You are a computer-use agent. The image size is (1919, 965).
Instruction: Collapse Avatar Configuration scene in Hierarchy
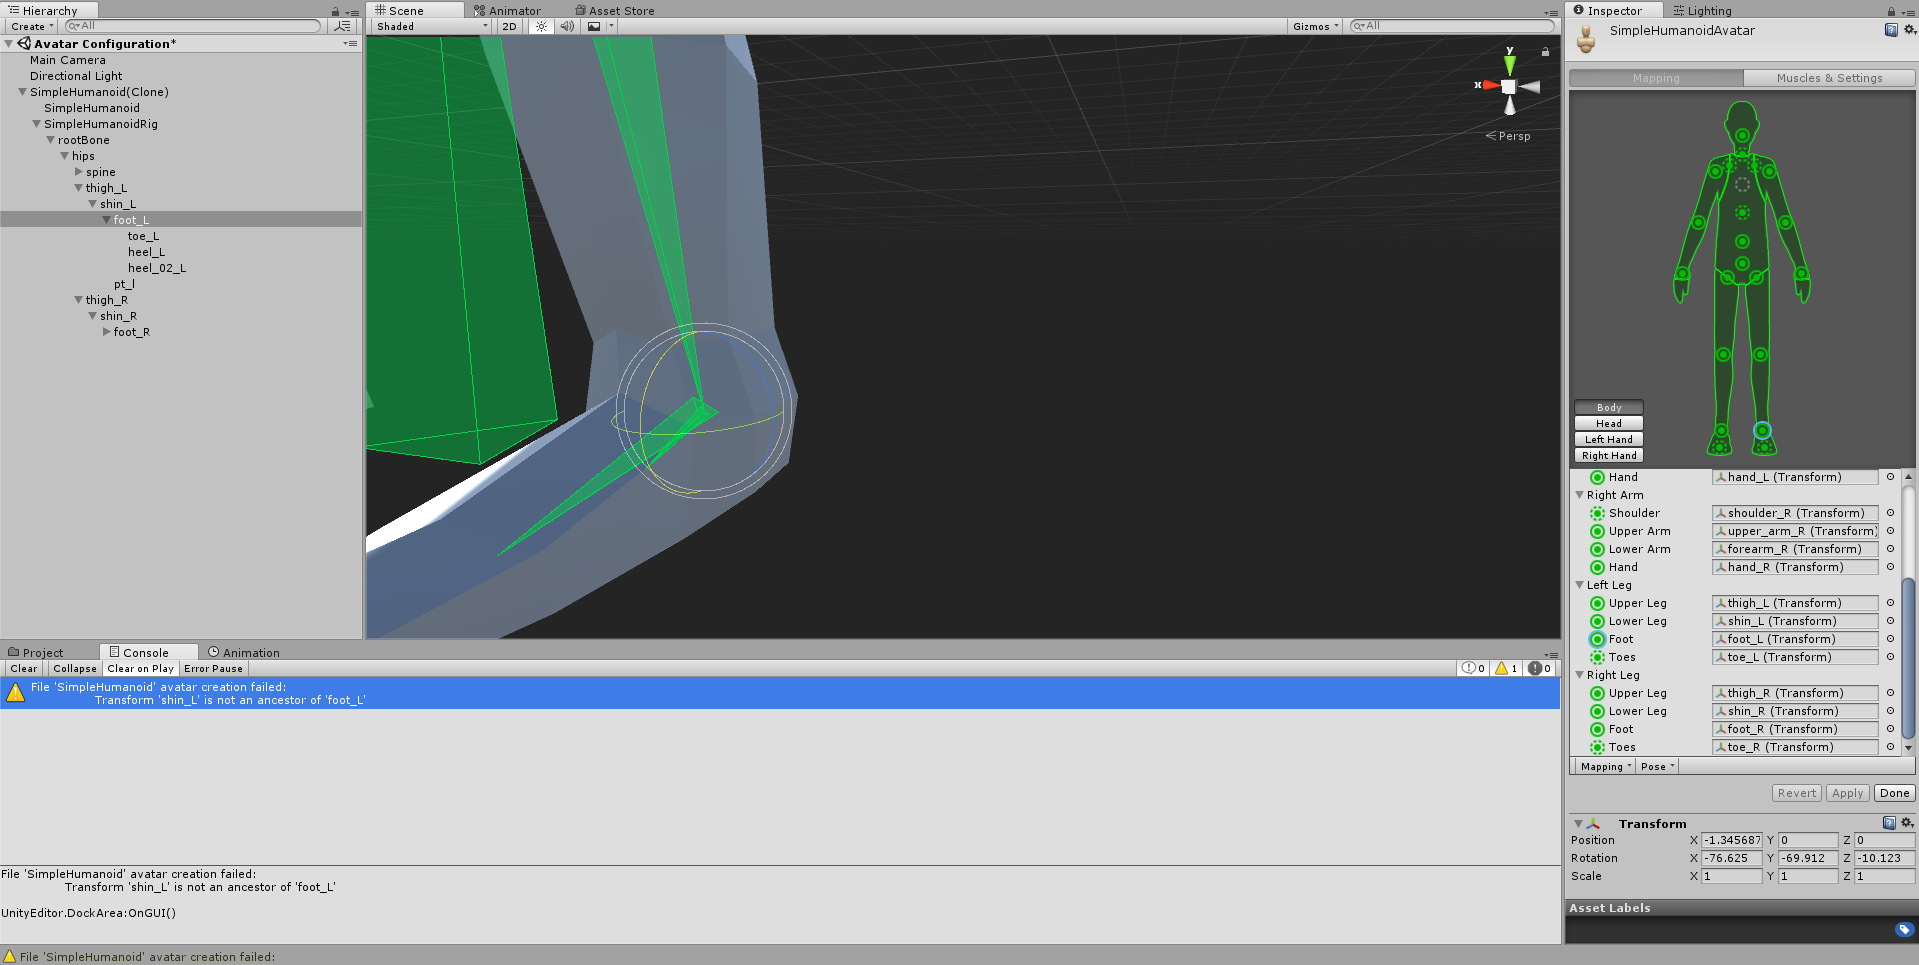pyautogui.click(x=9, y=44)
